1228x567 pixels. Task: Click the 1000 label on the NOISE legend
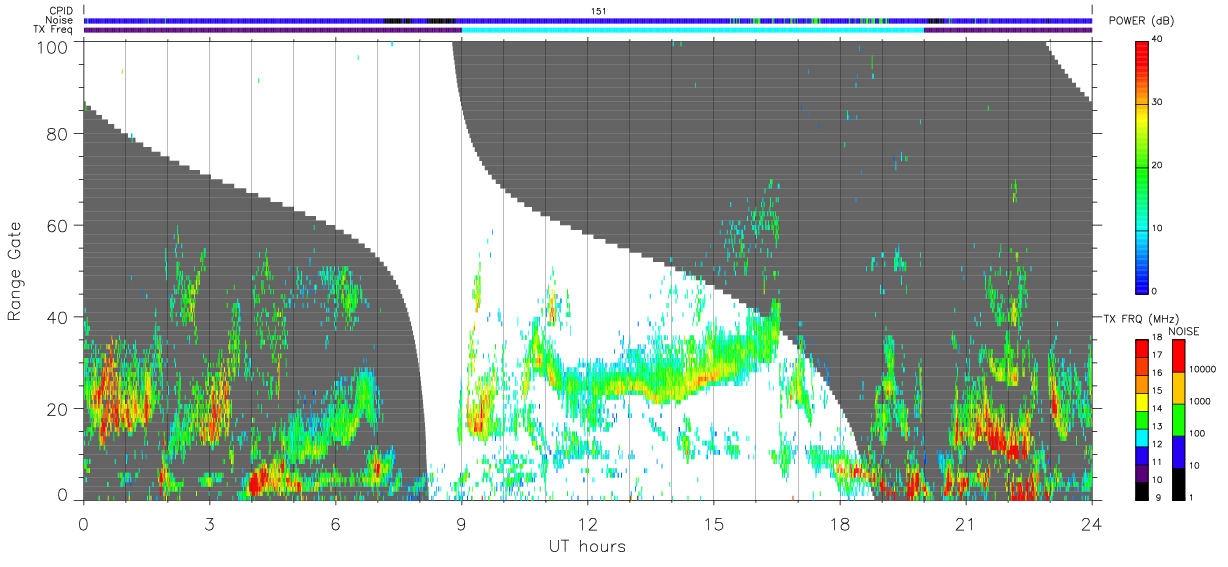1199,401
